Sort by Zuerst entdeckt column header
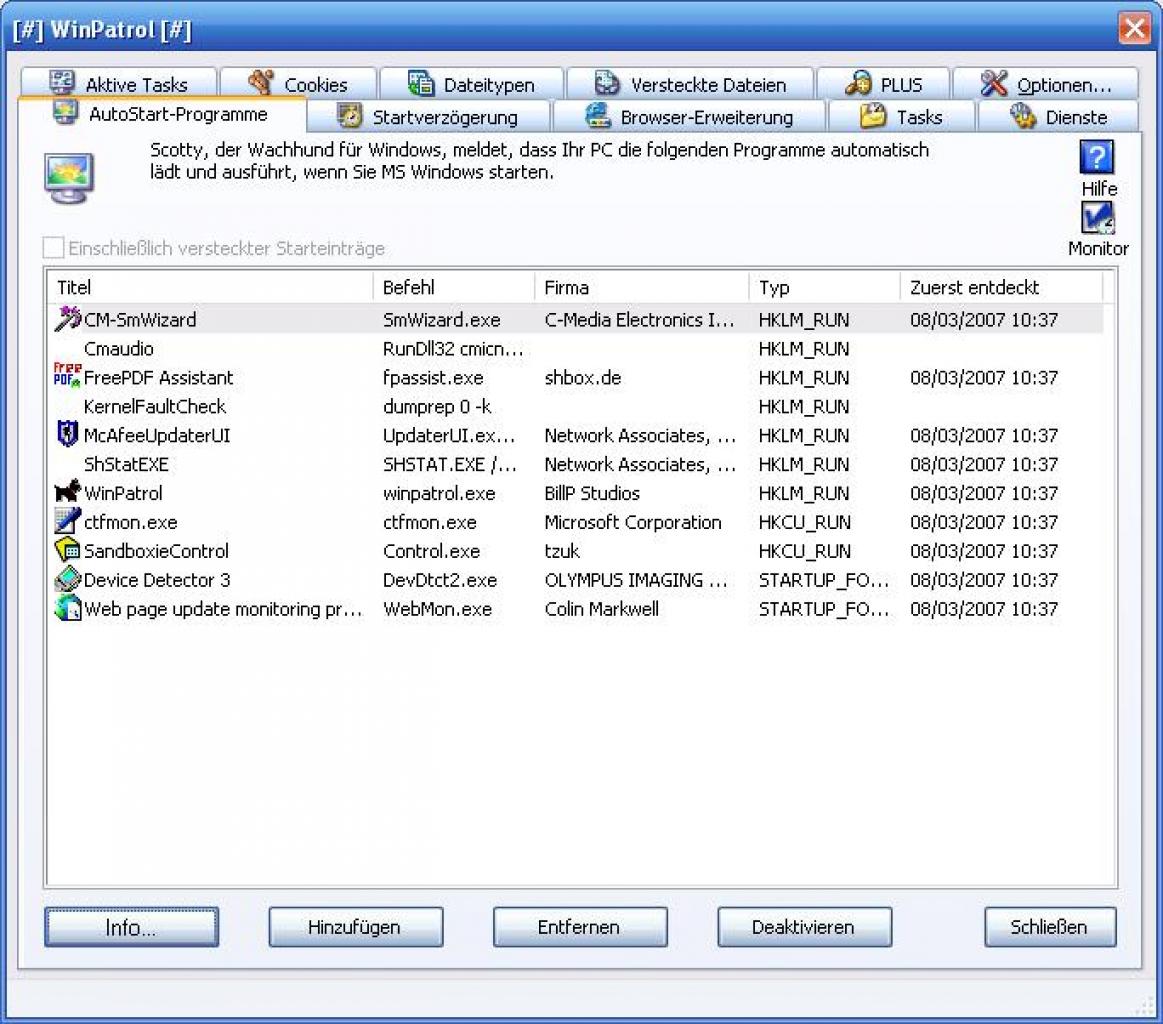The height and width of the screenshot is (1024, 1163). [x=1001, y=287]
